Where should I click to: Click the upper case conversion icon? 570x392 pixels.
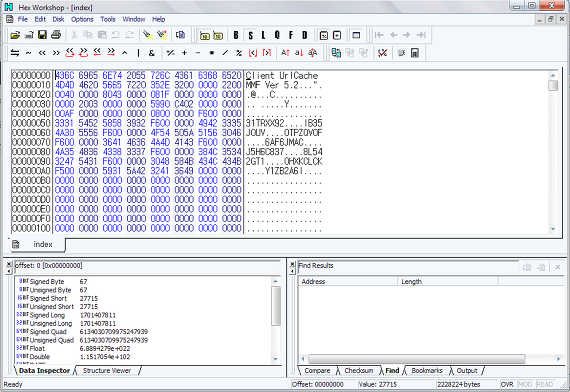(x=285, y=53)
